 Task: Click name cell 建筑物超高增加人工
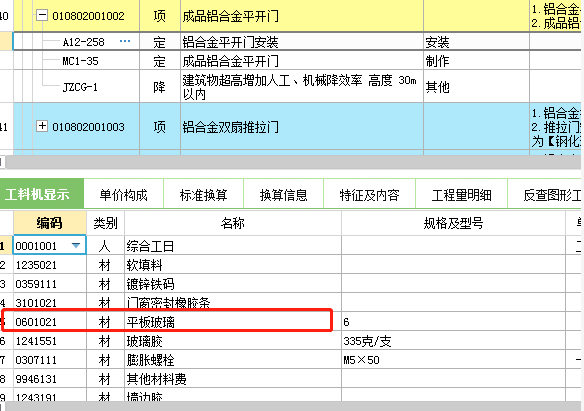302,87
